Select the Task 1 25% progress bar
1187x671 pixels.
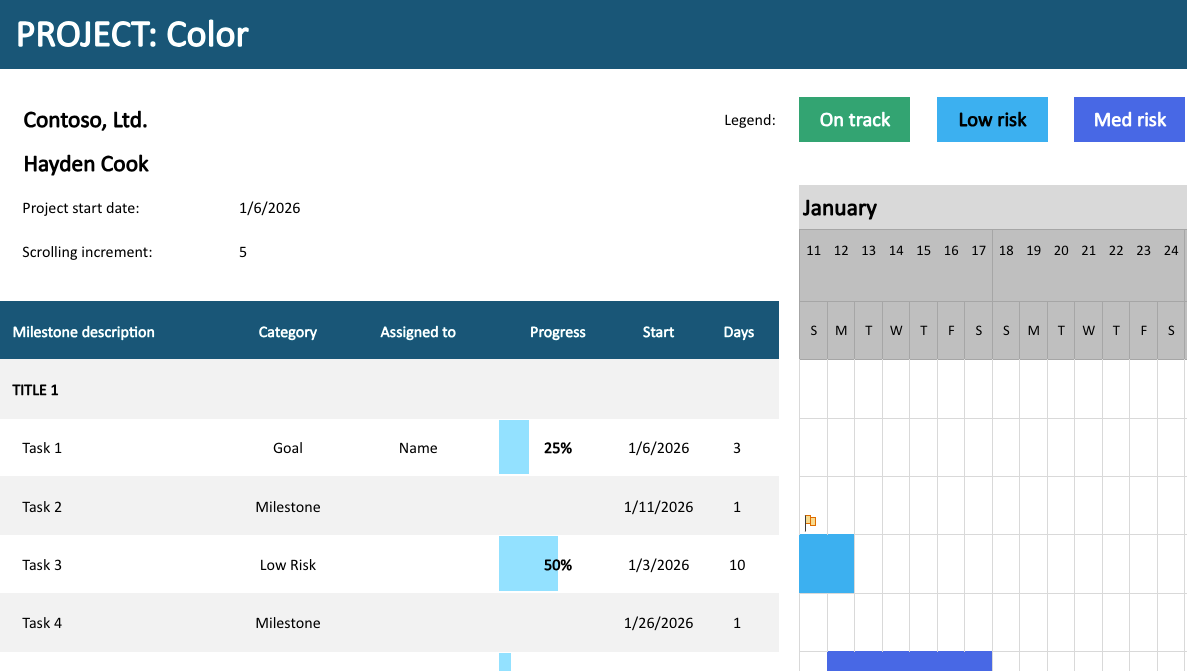[514, 448]
